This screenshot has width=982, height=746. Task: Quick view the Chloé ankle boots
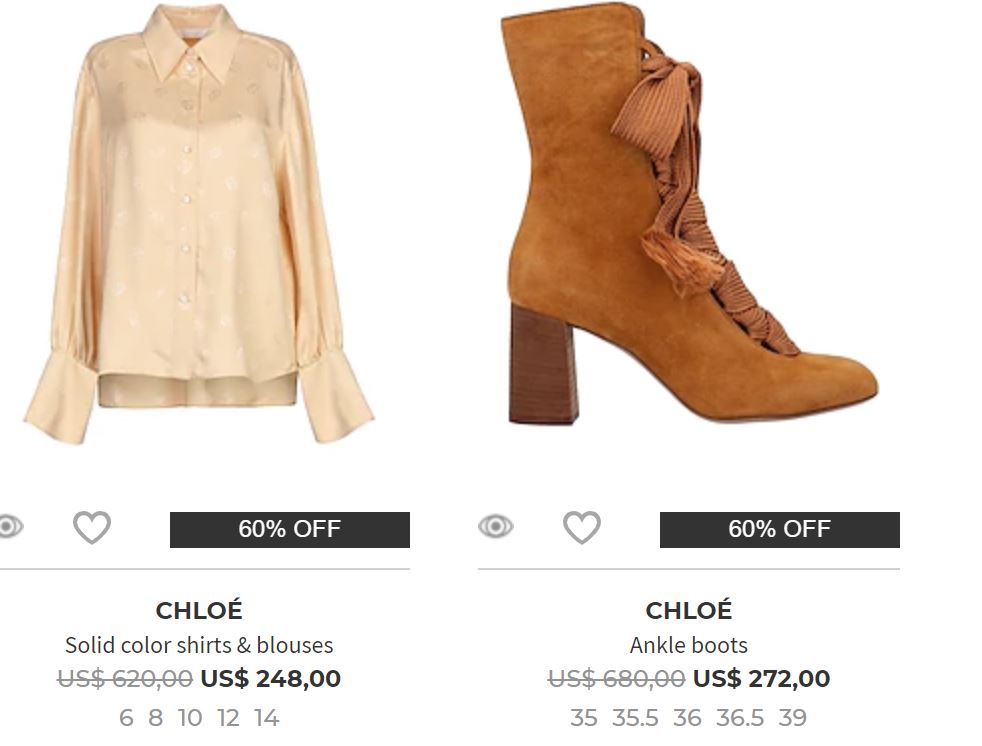[x=495, y=526]
